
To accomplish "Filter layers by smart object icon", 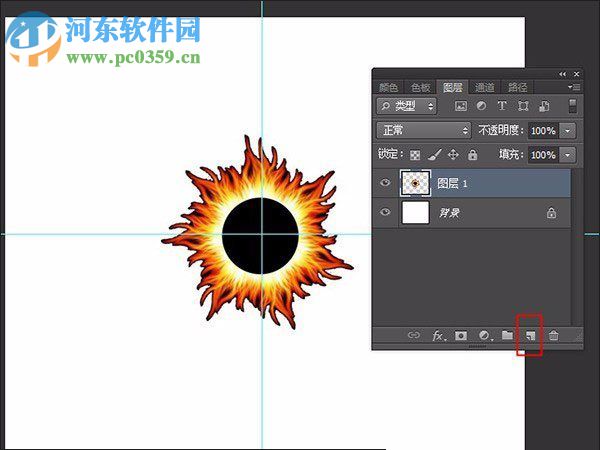I will pos(544,106).
